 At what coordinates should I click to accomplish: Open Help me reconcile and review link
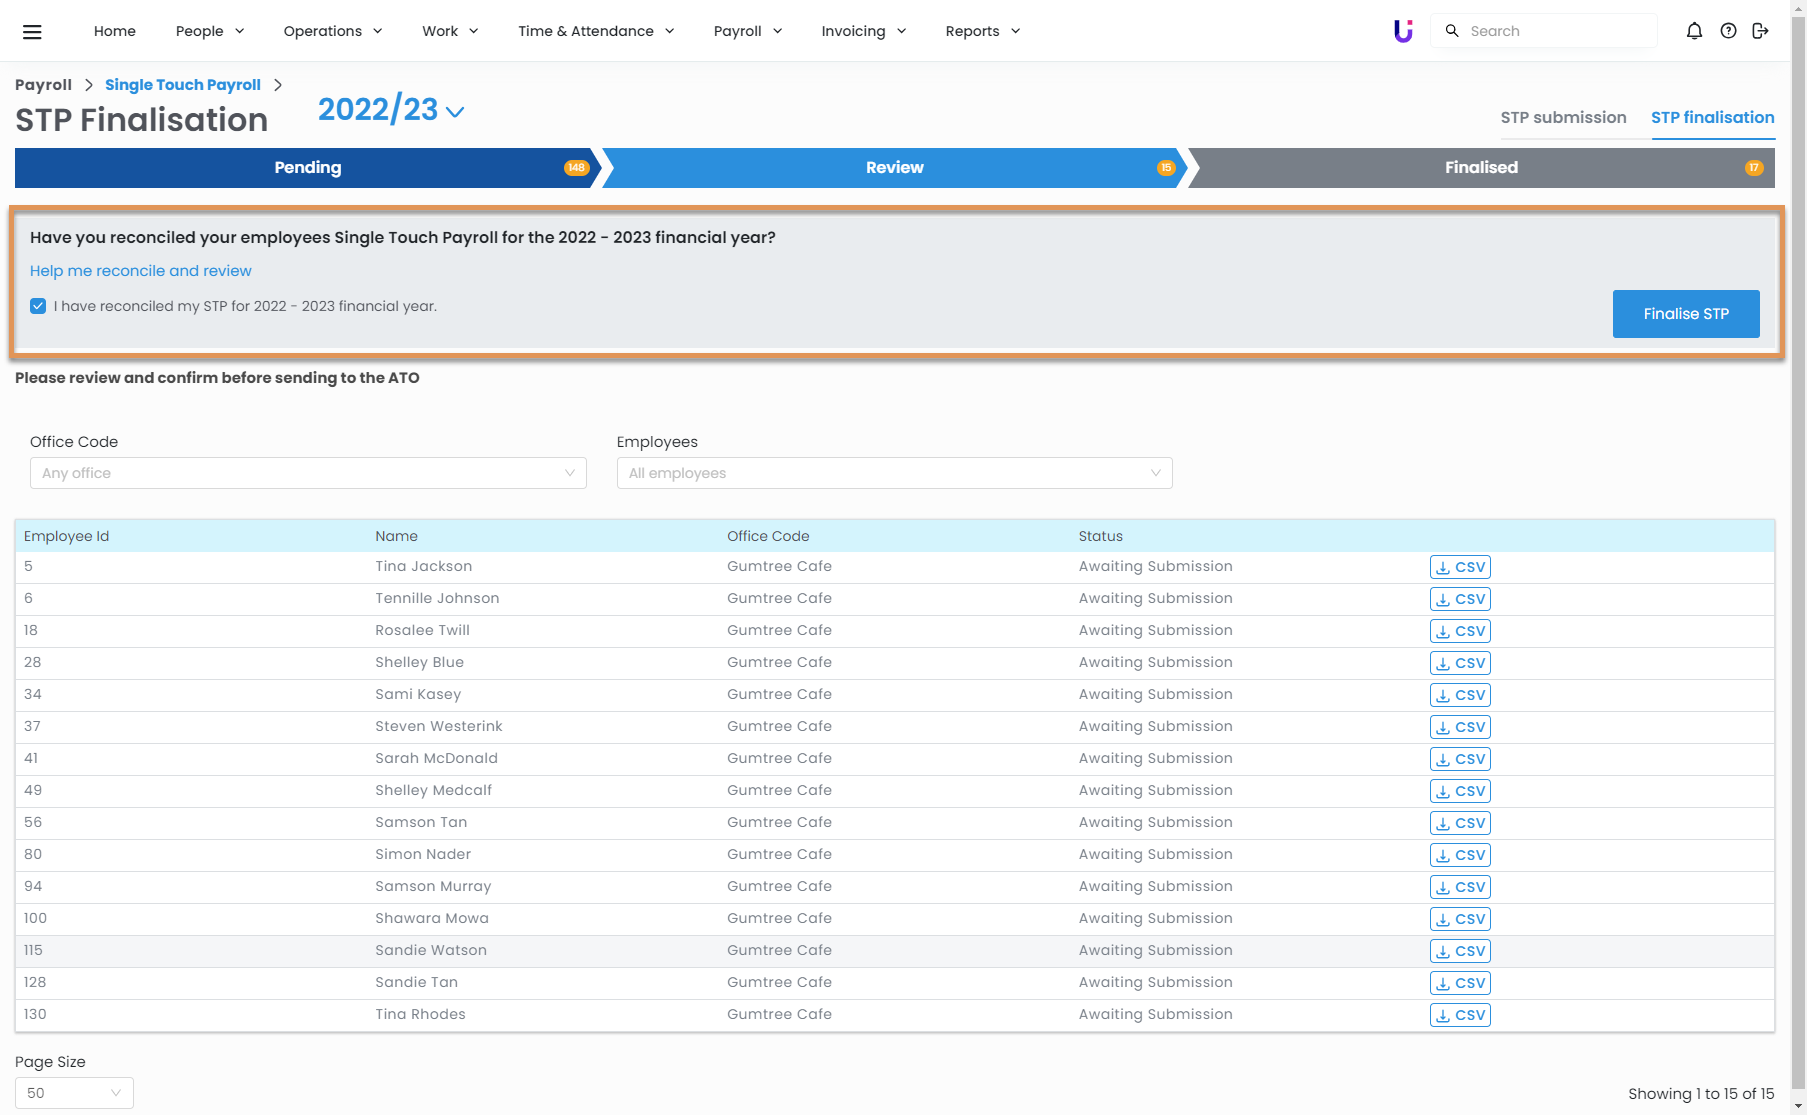click(x=141, y=271)
